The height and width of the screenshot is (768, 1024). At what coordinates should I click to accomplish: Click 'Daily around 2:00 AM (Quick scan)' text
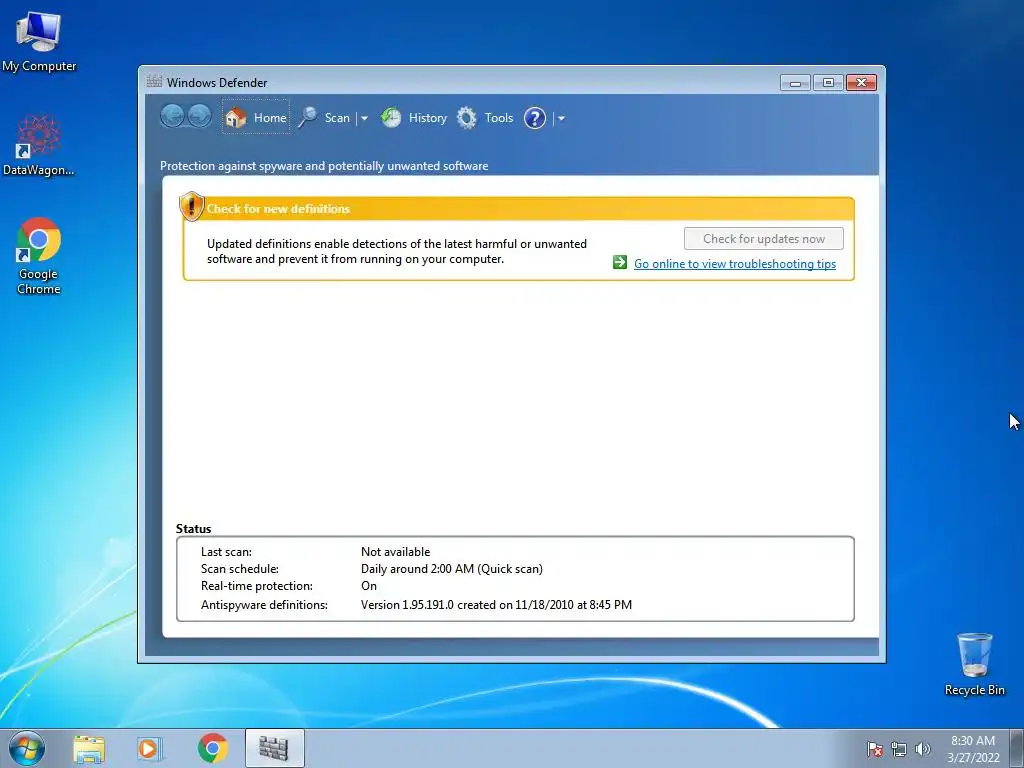(x=451, y=569)
